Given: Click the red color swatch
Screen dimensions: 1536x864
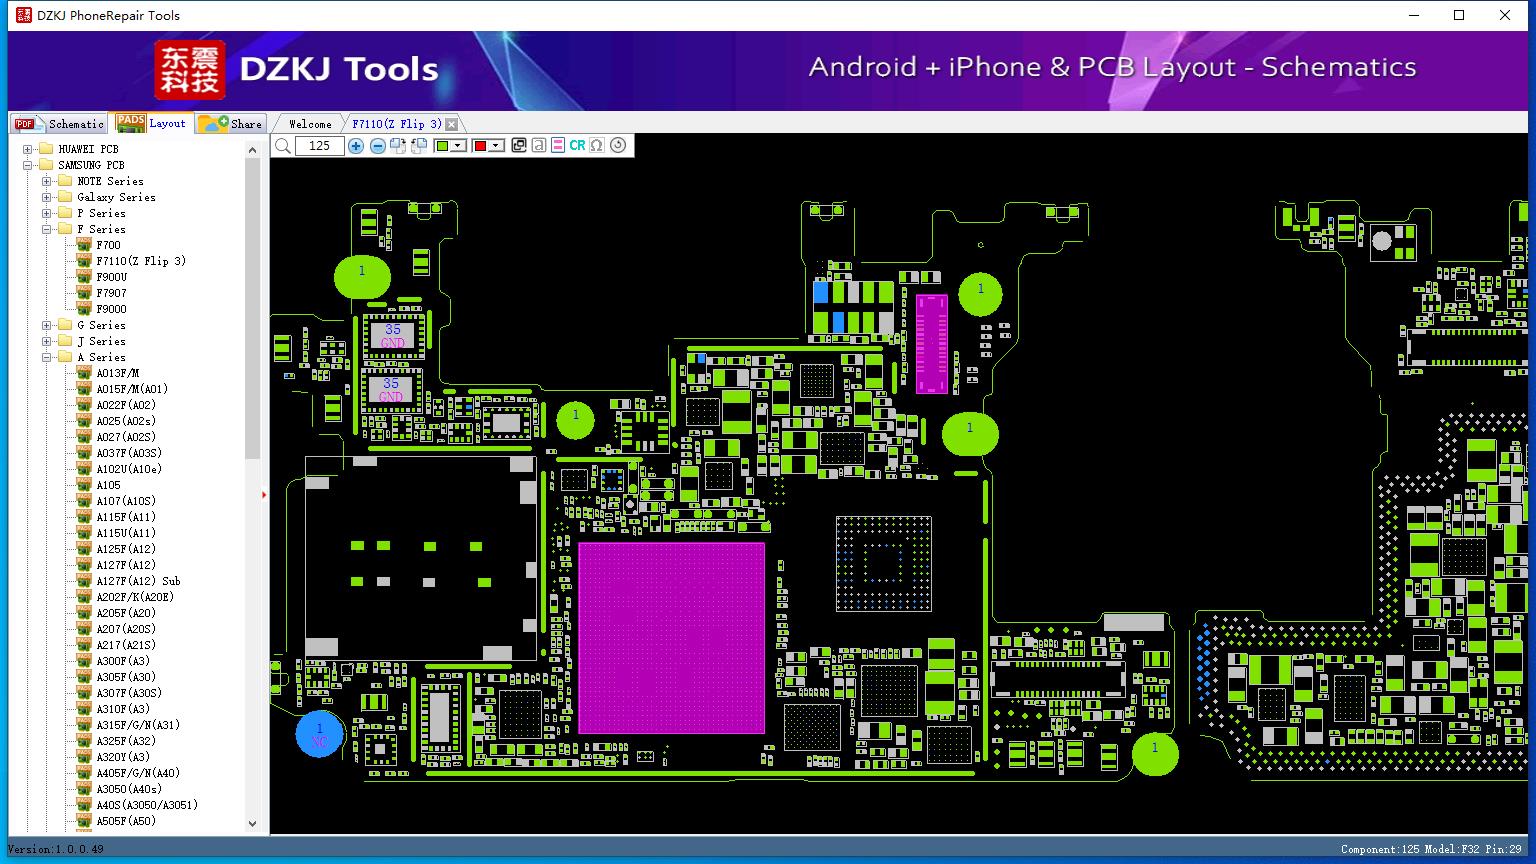Looking at the screenshot, I should pos(480,146).
